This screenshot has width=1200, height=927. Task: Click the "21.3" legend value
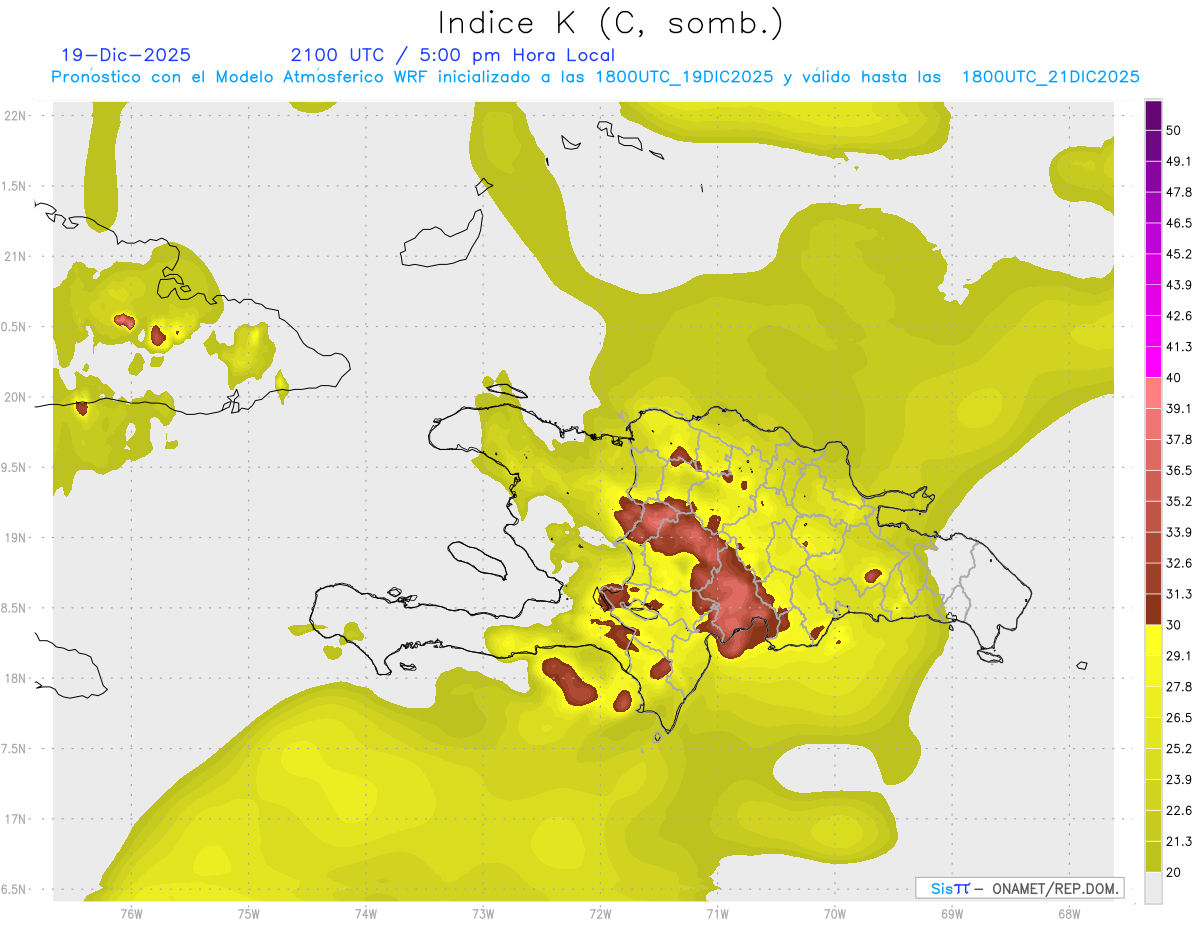[1179, 842]
